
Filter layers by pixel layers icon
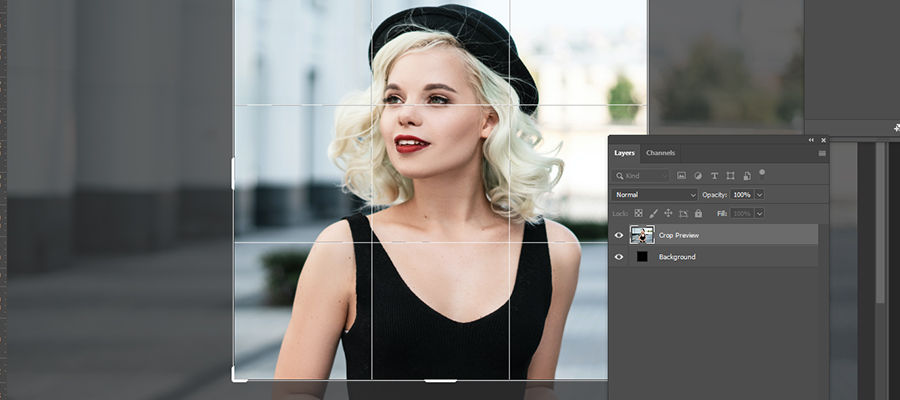(681, 176)
